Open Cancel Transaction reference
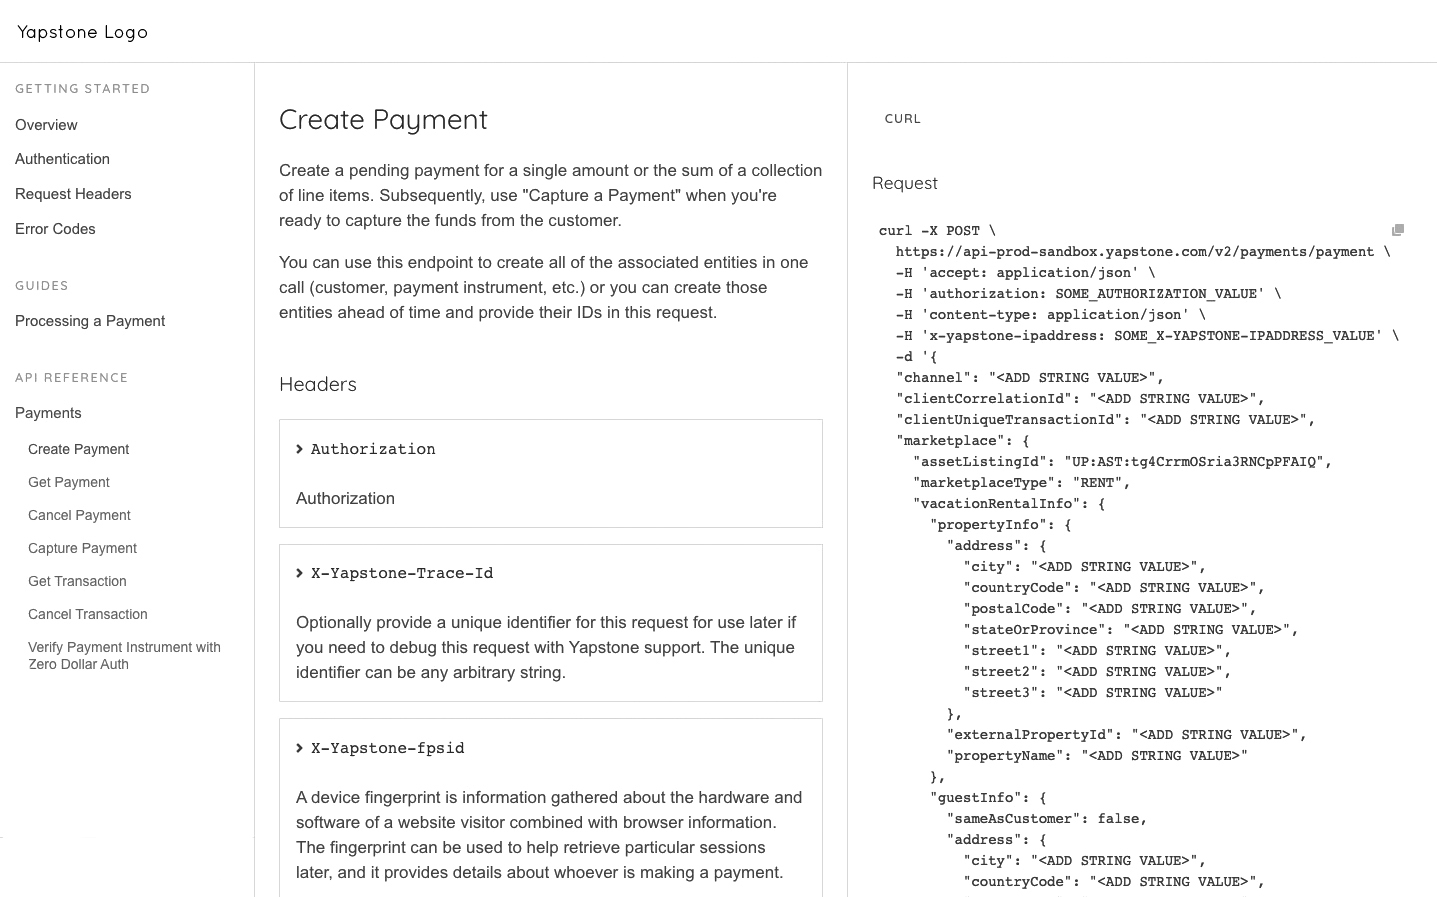This screenshot has width=1437, height=897. [x=87, y=614]
